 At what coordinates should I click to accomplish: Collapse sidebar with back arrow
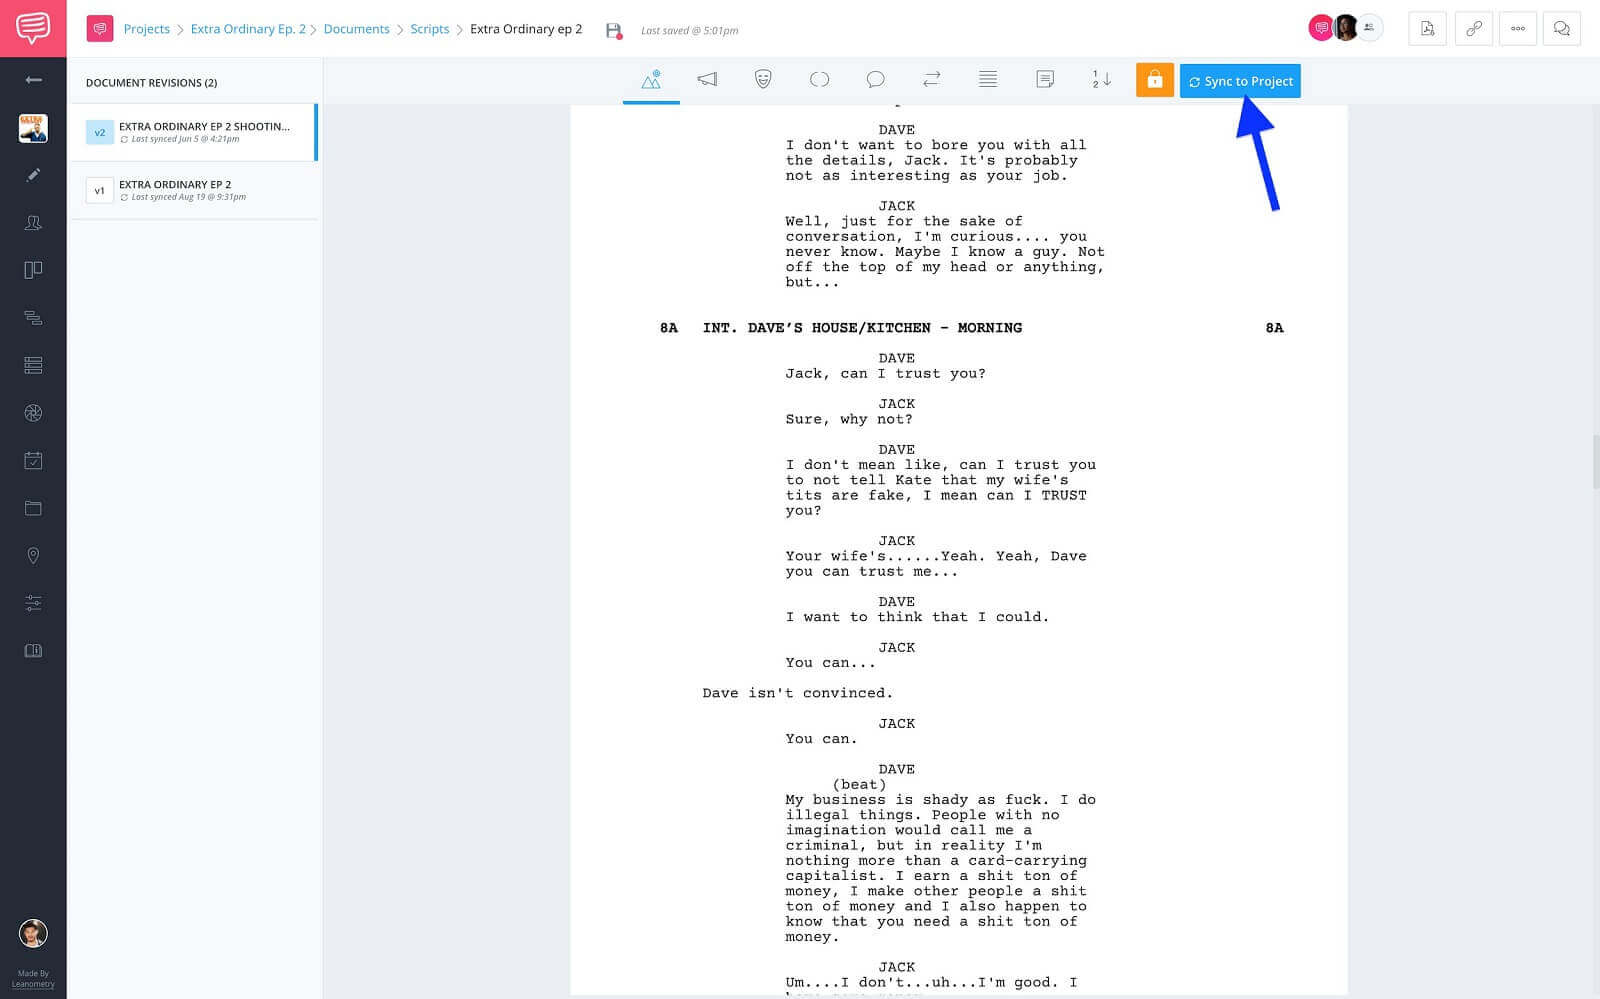(33, 80)
